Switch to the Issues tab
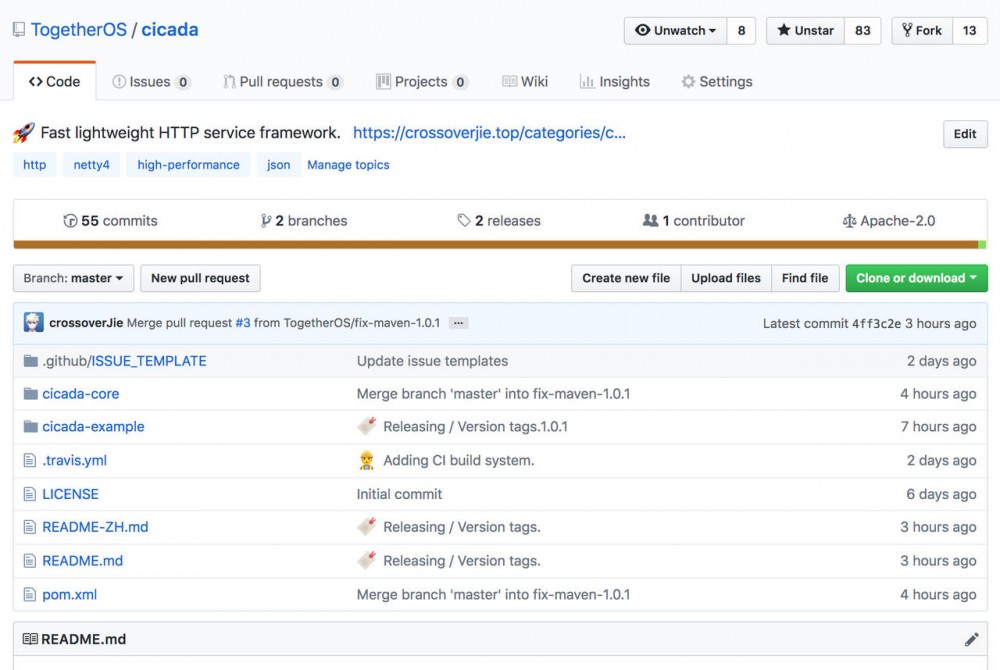 (151, 82)
